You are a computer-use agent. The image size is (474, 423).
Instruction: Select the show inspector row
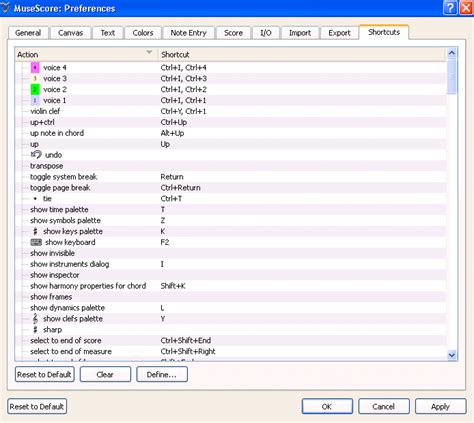pos(230,275)
